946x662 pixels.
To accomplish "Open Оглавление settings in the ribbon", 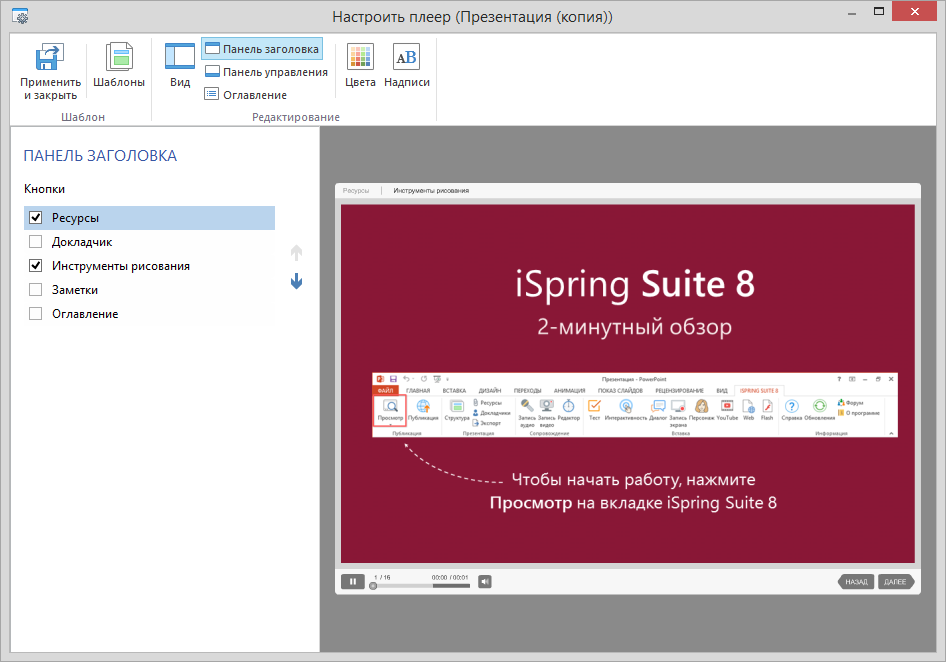I will point(246,95).
